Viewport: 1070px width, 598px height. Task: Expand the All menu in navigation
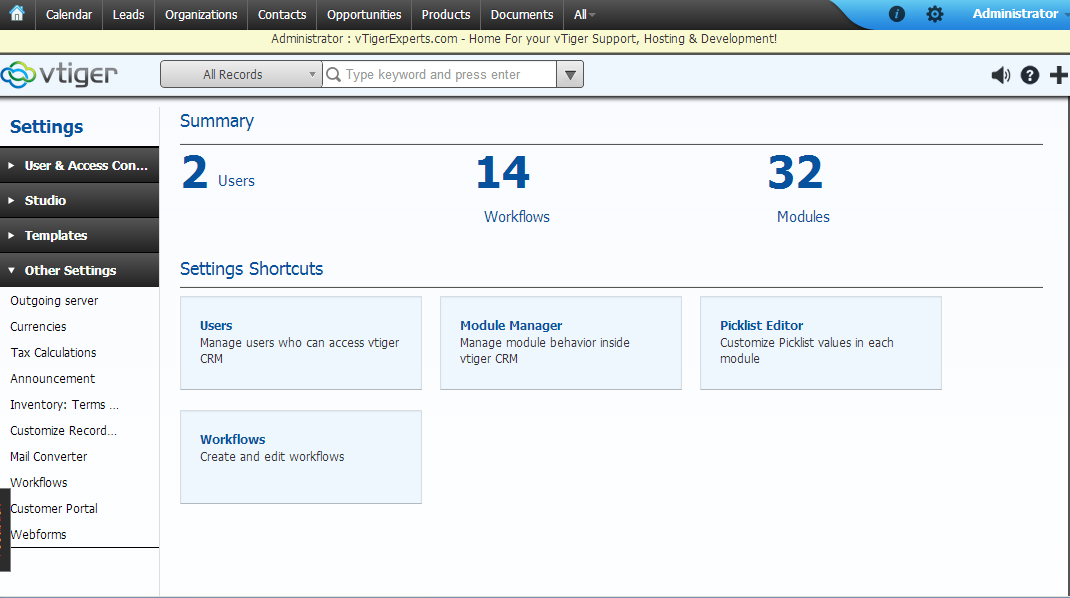coord(585,14)
